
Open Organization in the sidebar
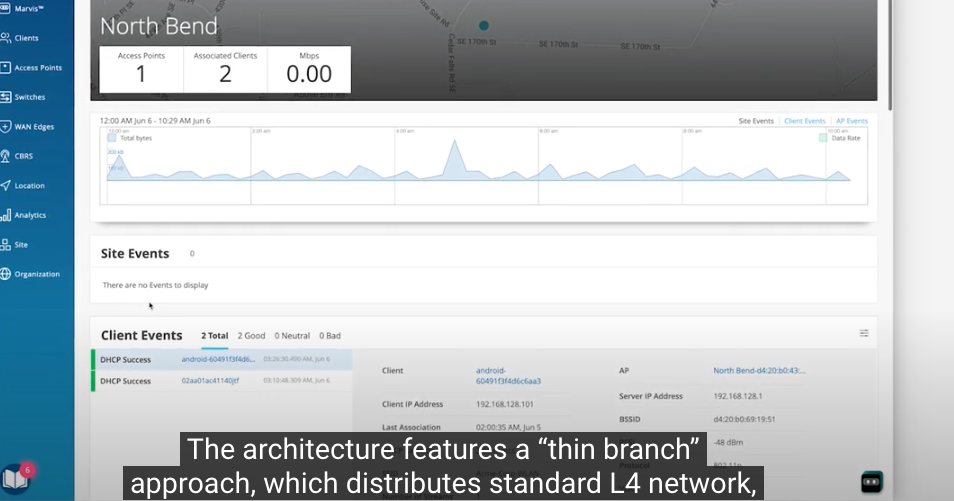pyautogui.click(x=6, y=274)
